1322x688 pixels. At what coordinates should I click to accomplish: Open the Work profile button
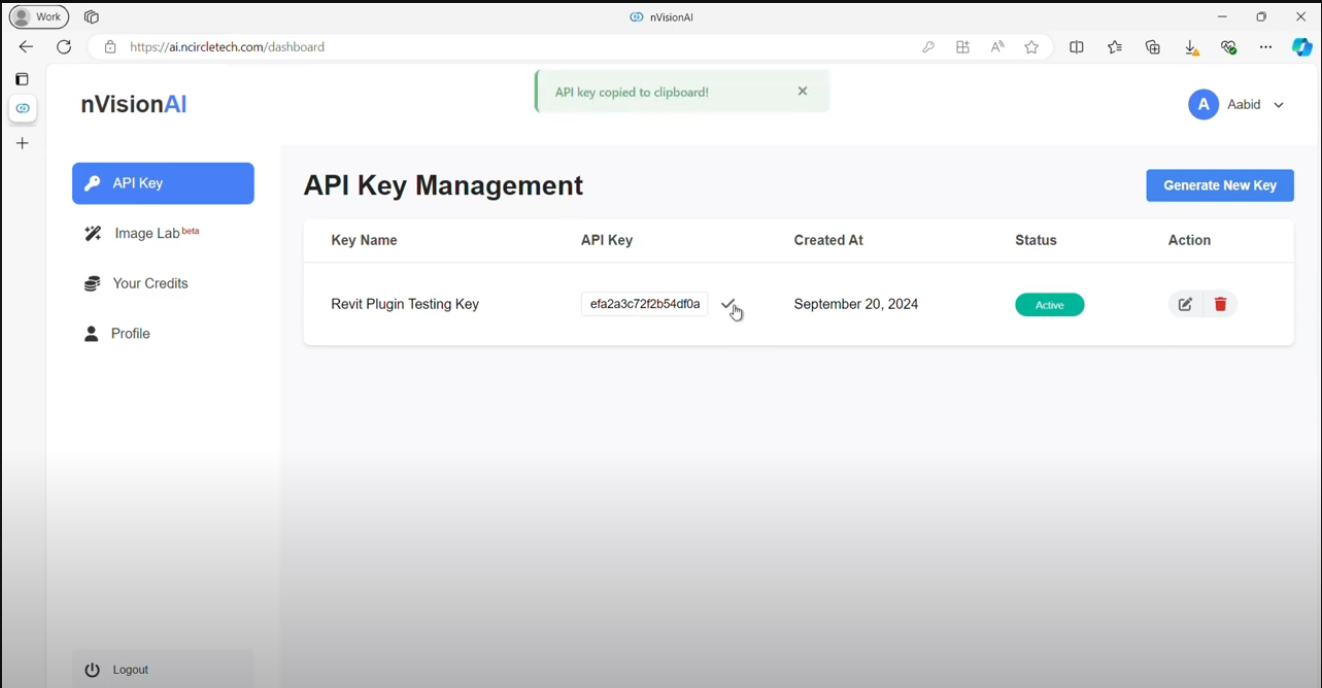pyautogui.click(x=39, y=17)
